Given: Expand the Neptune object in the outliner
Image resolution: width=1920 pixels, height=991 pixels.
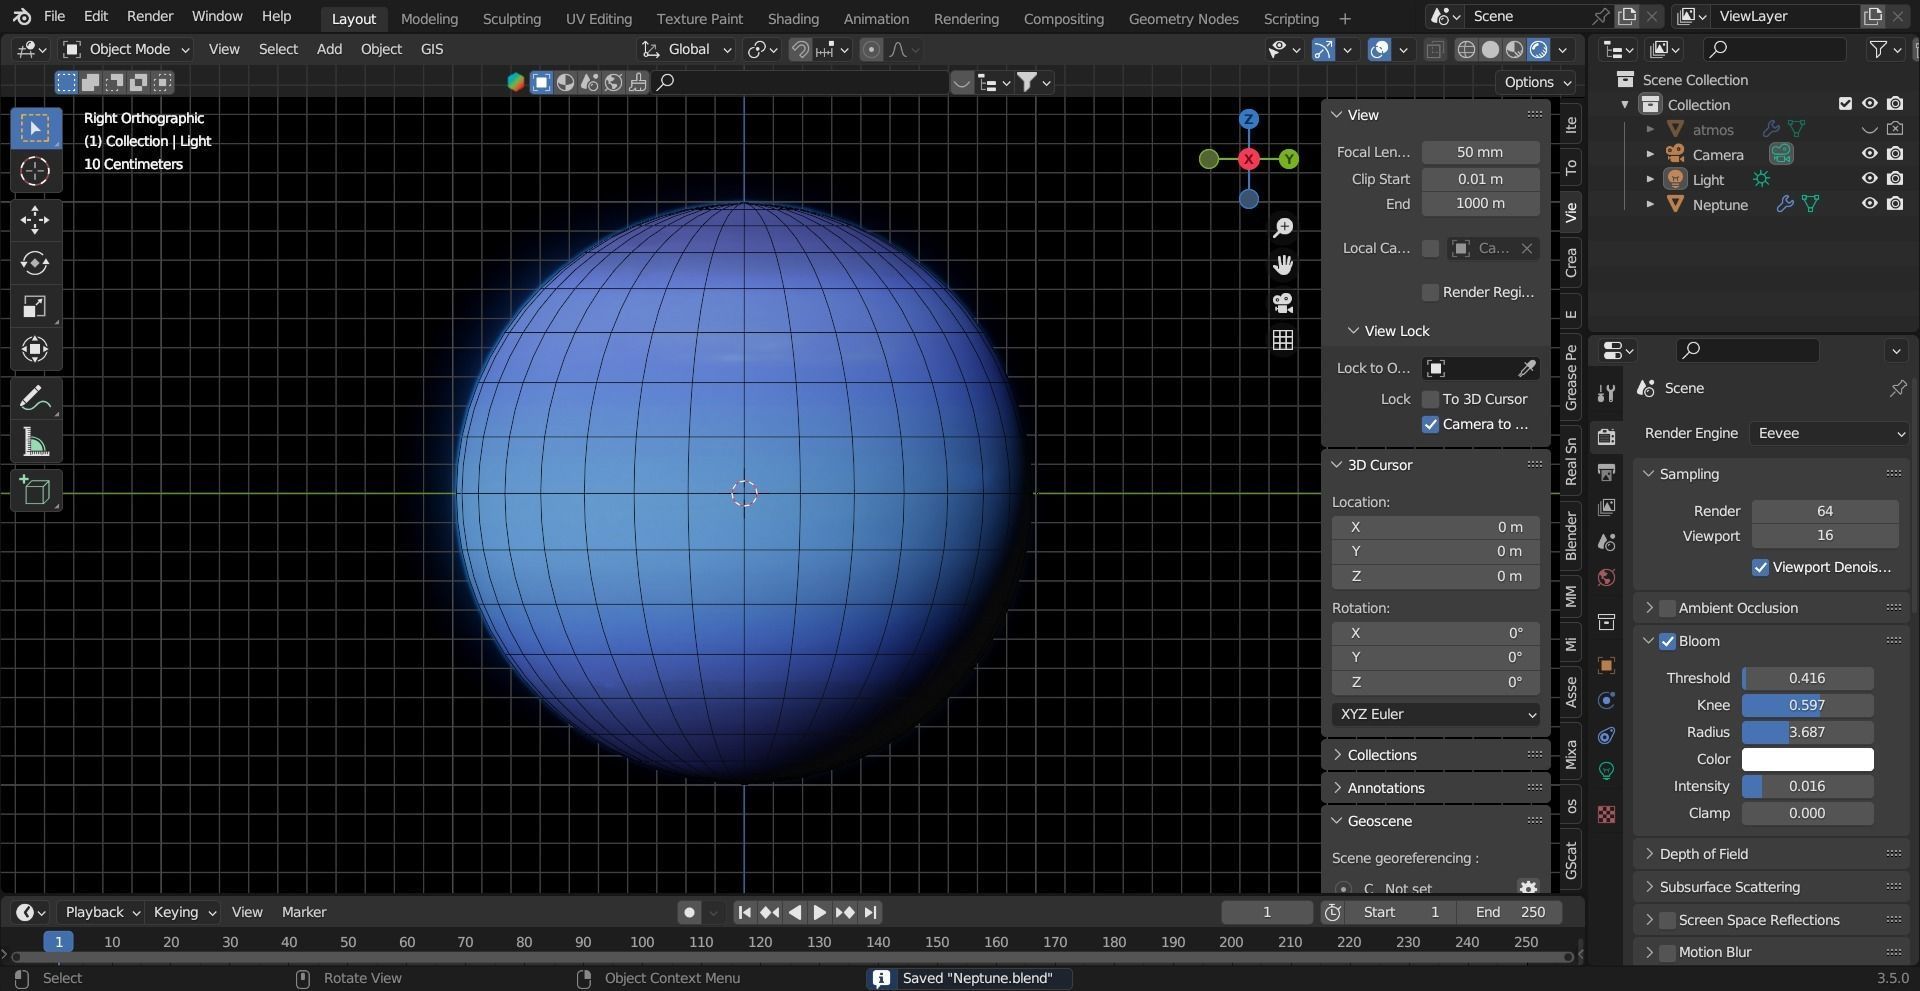Looking at the screenshot, I should (x=1650, y=204).
